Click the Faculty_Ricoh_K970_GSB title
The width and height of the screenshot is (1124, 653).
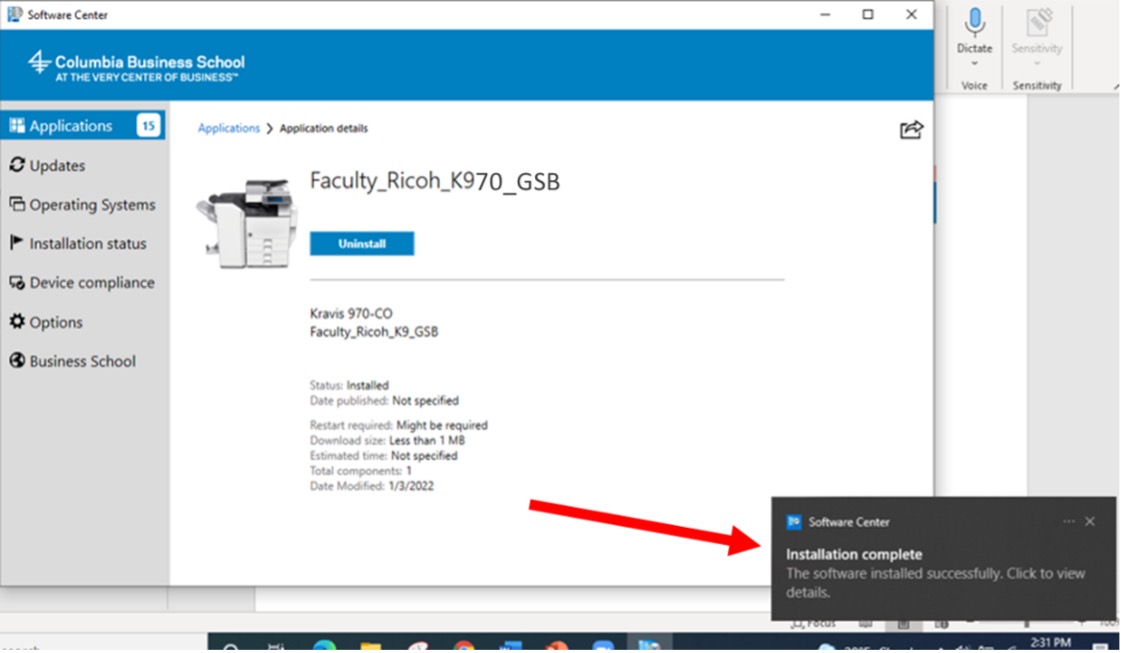coord(434,181)
